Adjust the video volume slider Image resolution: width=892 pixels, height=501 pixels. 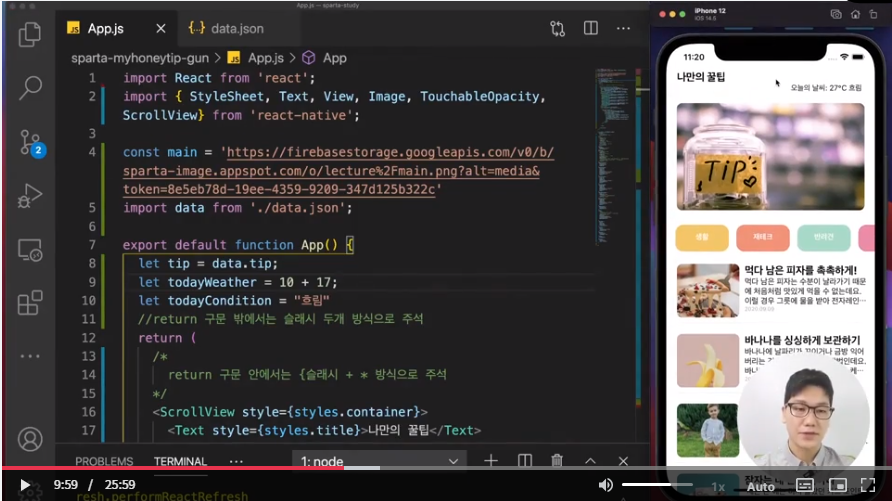coord(657,485)
